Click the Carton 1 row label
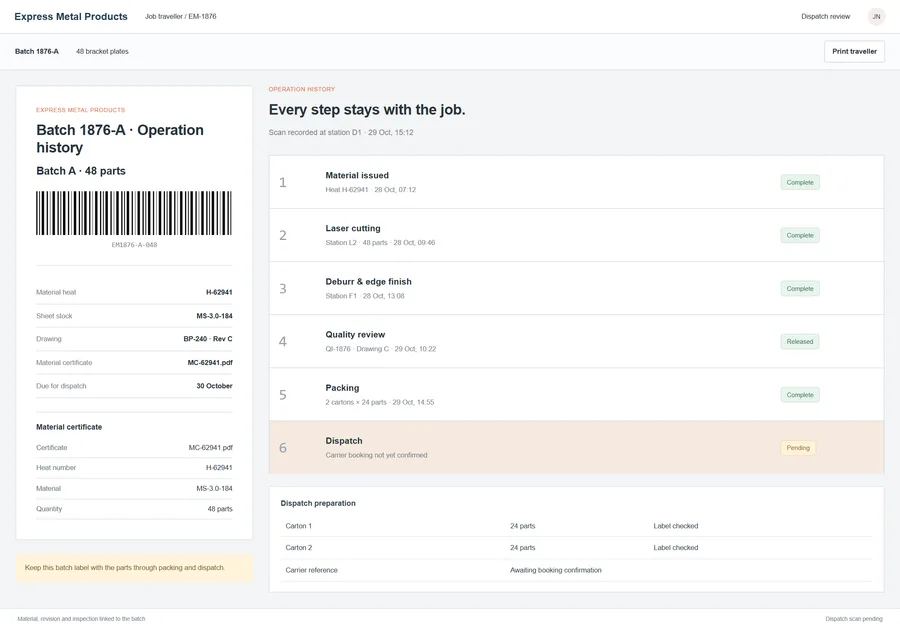Viewport: 900px width, 630px height. (298, 526)
